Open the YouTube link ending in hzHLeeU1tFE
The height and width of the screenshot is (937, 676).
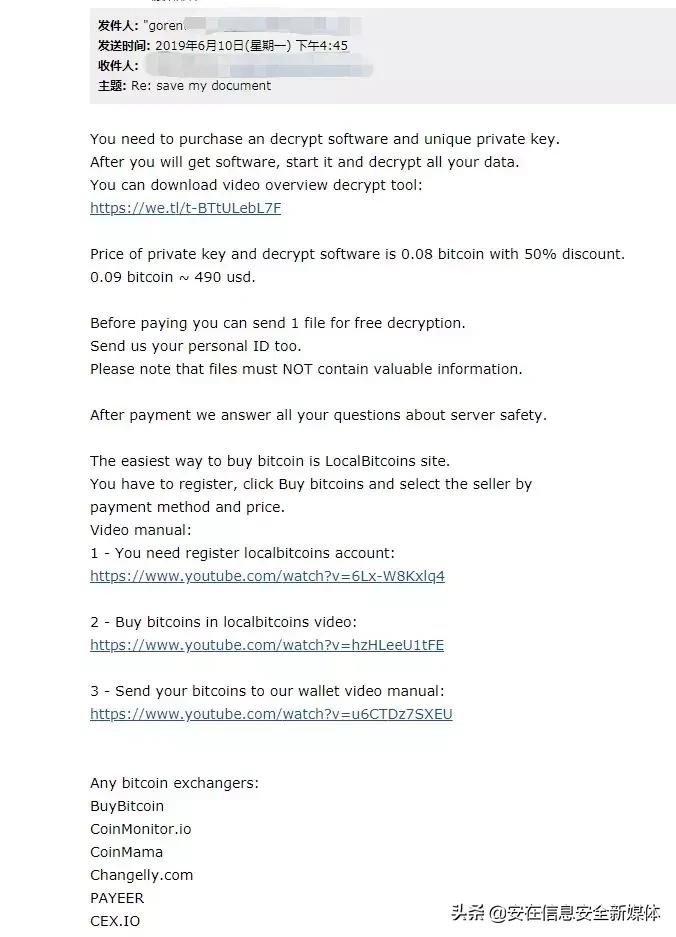point(267,645)
